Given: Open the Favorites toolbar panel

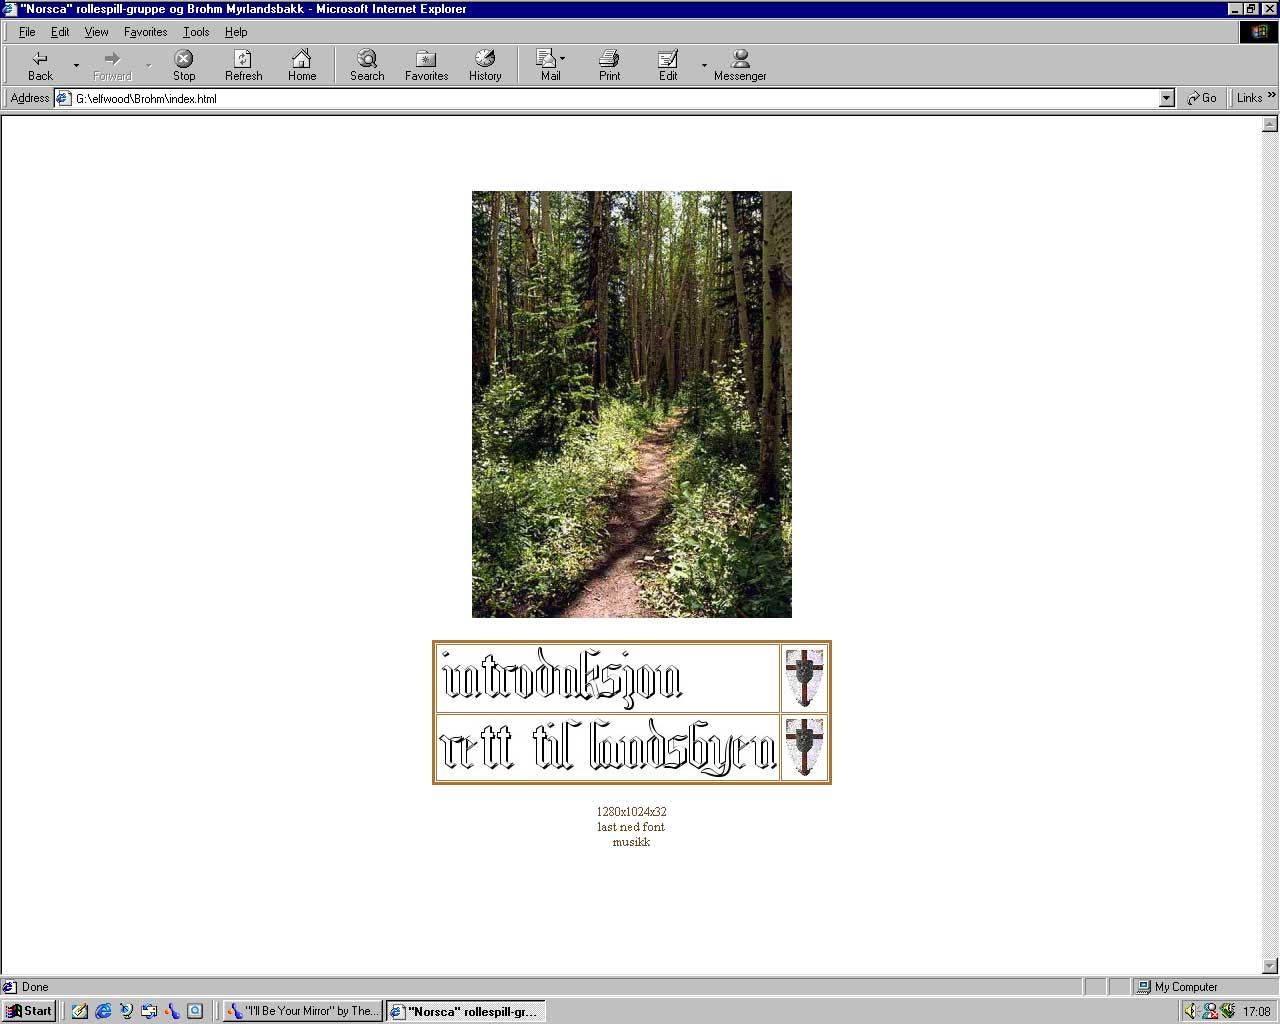Looking at the screenshot, I should 426,65.
